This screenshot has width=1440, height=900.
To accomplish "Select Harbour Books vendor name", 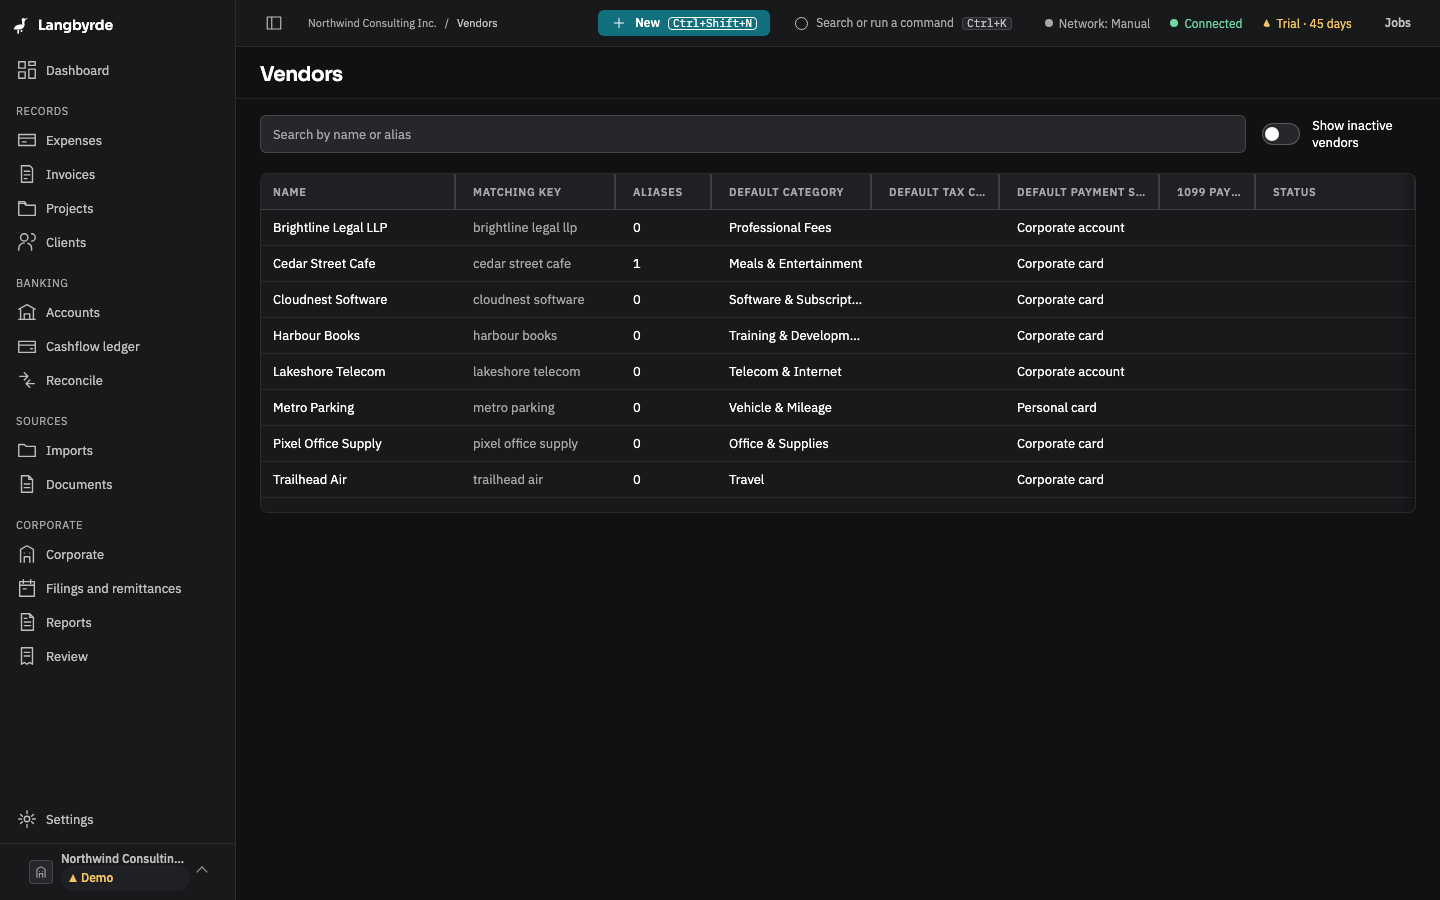I will (316, 336).
